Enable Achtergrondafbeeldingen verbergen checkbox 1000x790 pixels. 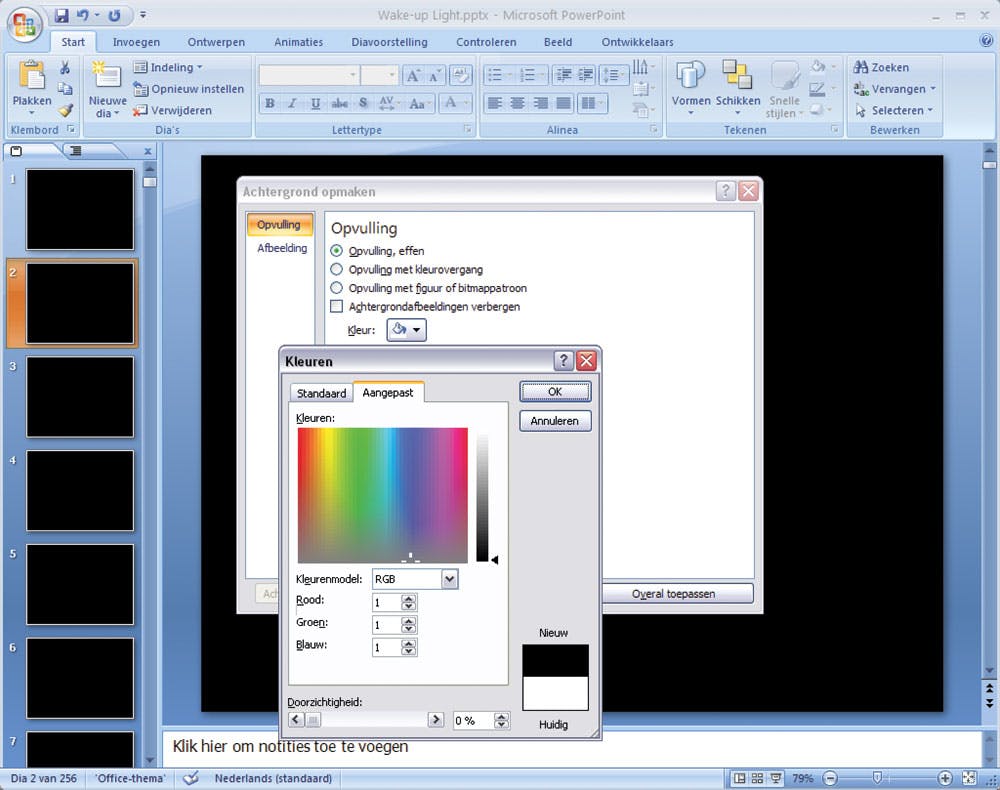pos(337,307)
